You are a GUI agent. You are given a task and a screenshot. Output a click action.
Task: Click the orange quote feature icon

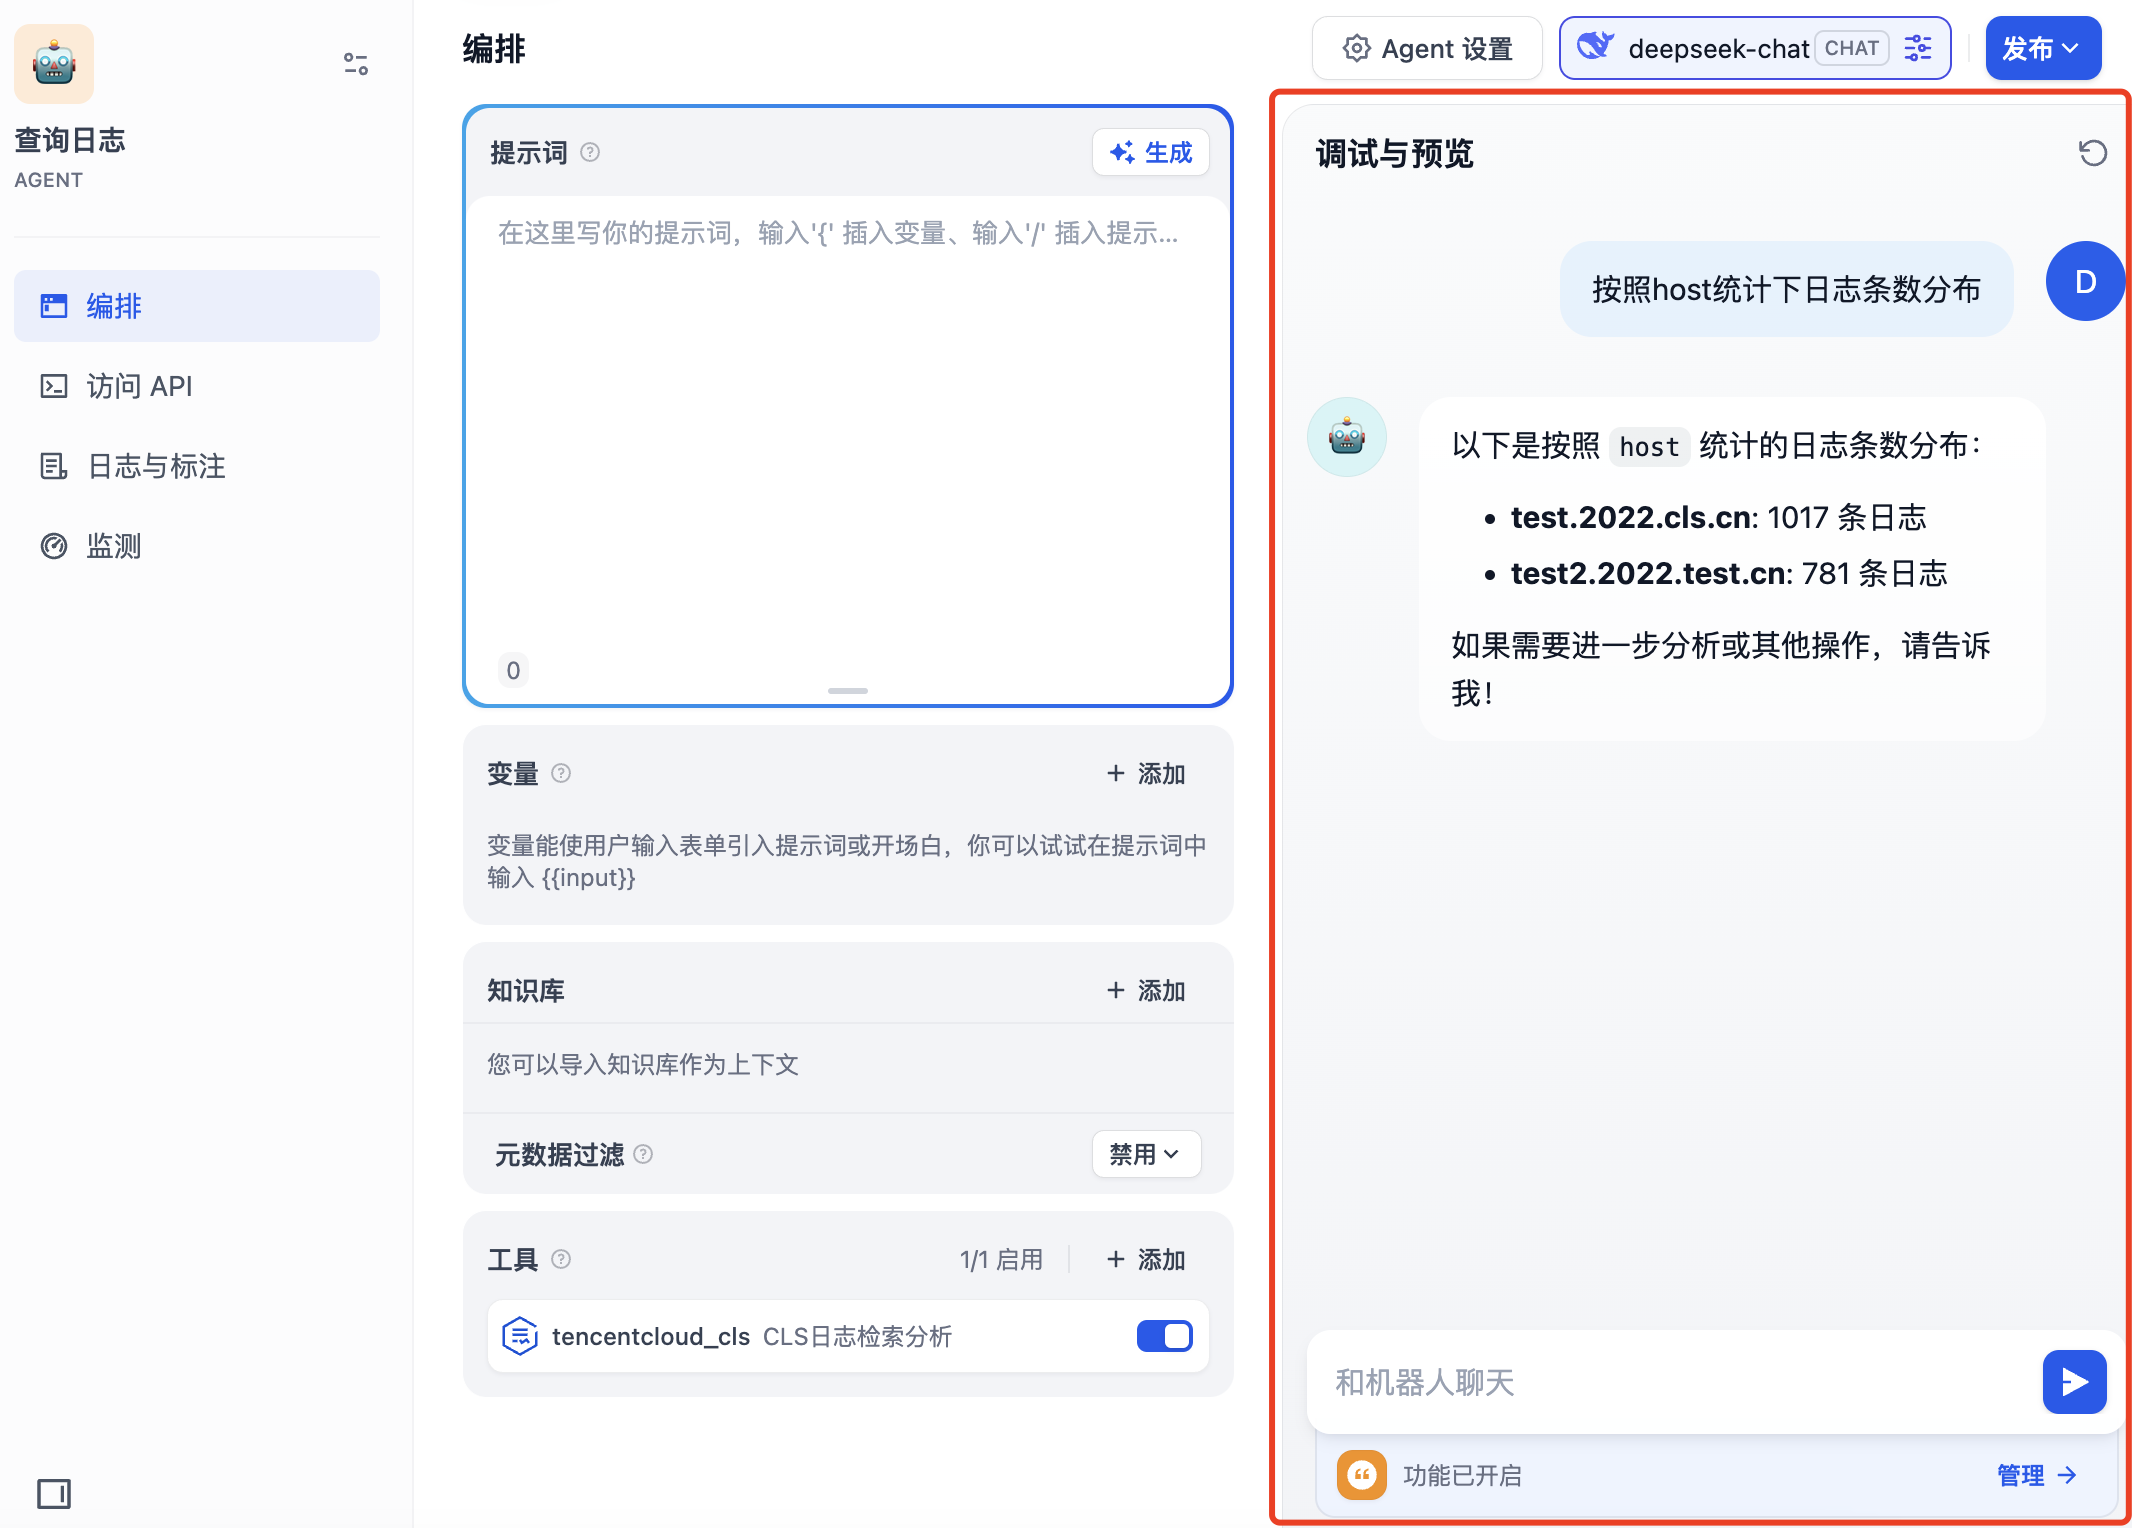[x=1361, y=1475]
